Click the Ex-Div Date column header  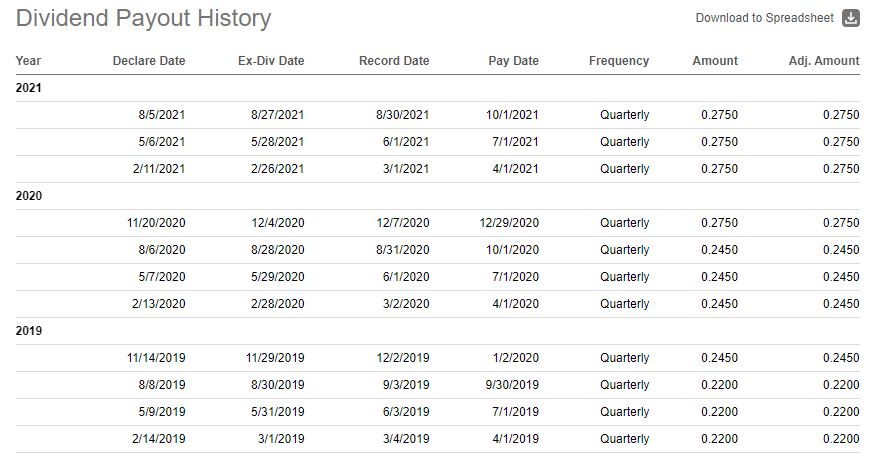(271, 61)
